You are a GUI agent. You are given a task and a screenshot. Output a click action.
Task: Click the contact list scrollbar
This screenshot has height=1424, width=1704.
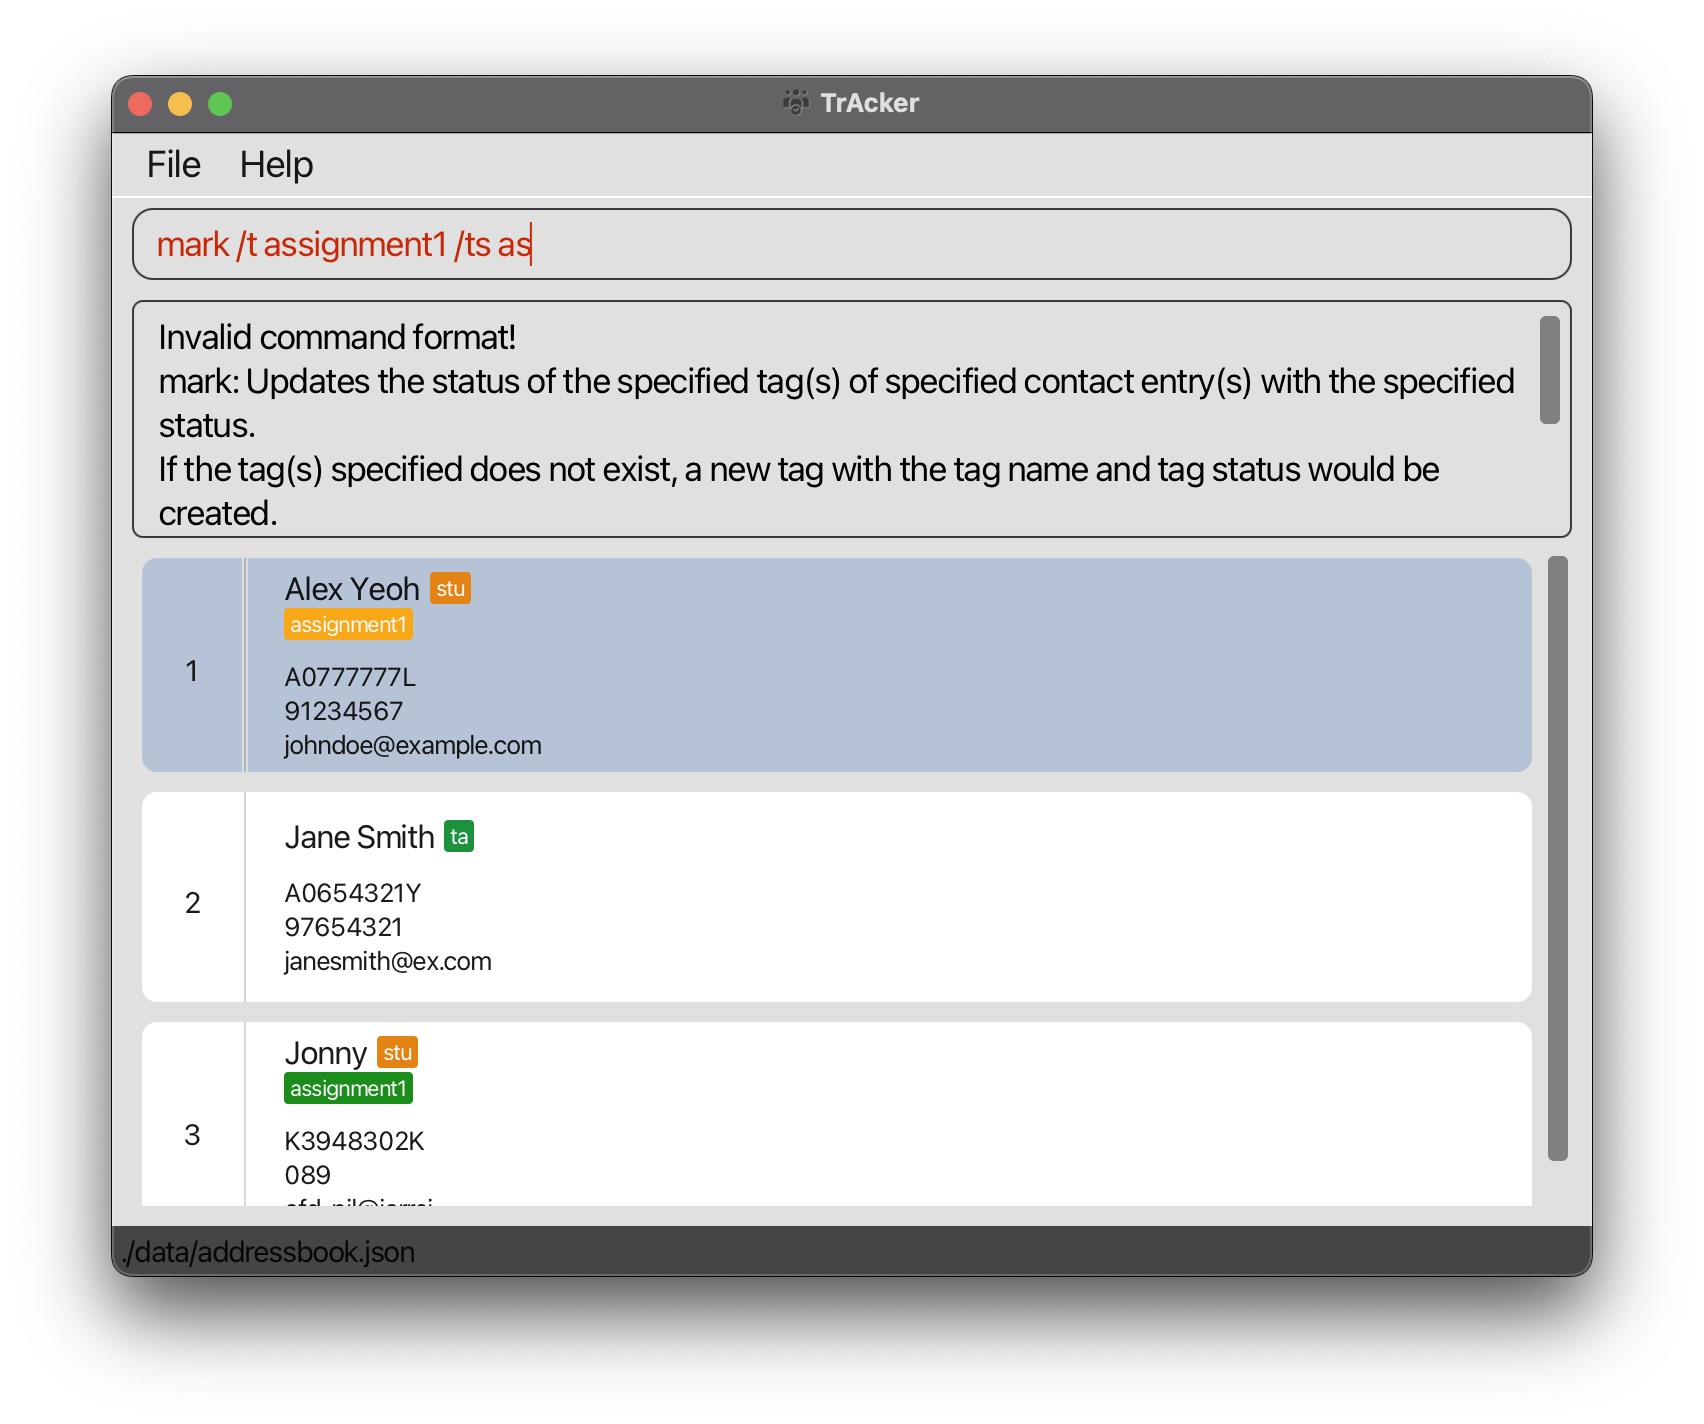click(1557, 858)
